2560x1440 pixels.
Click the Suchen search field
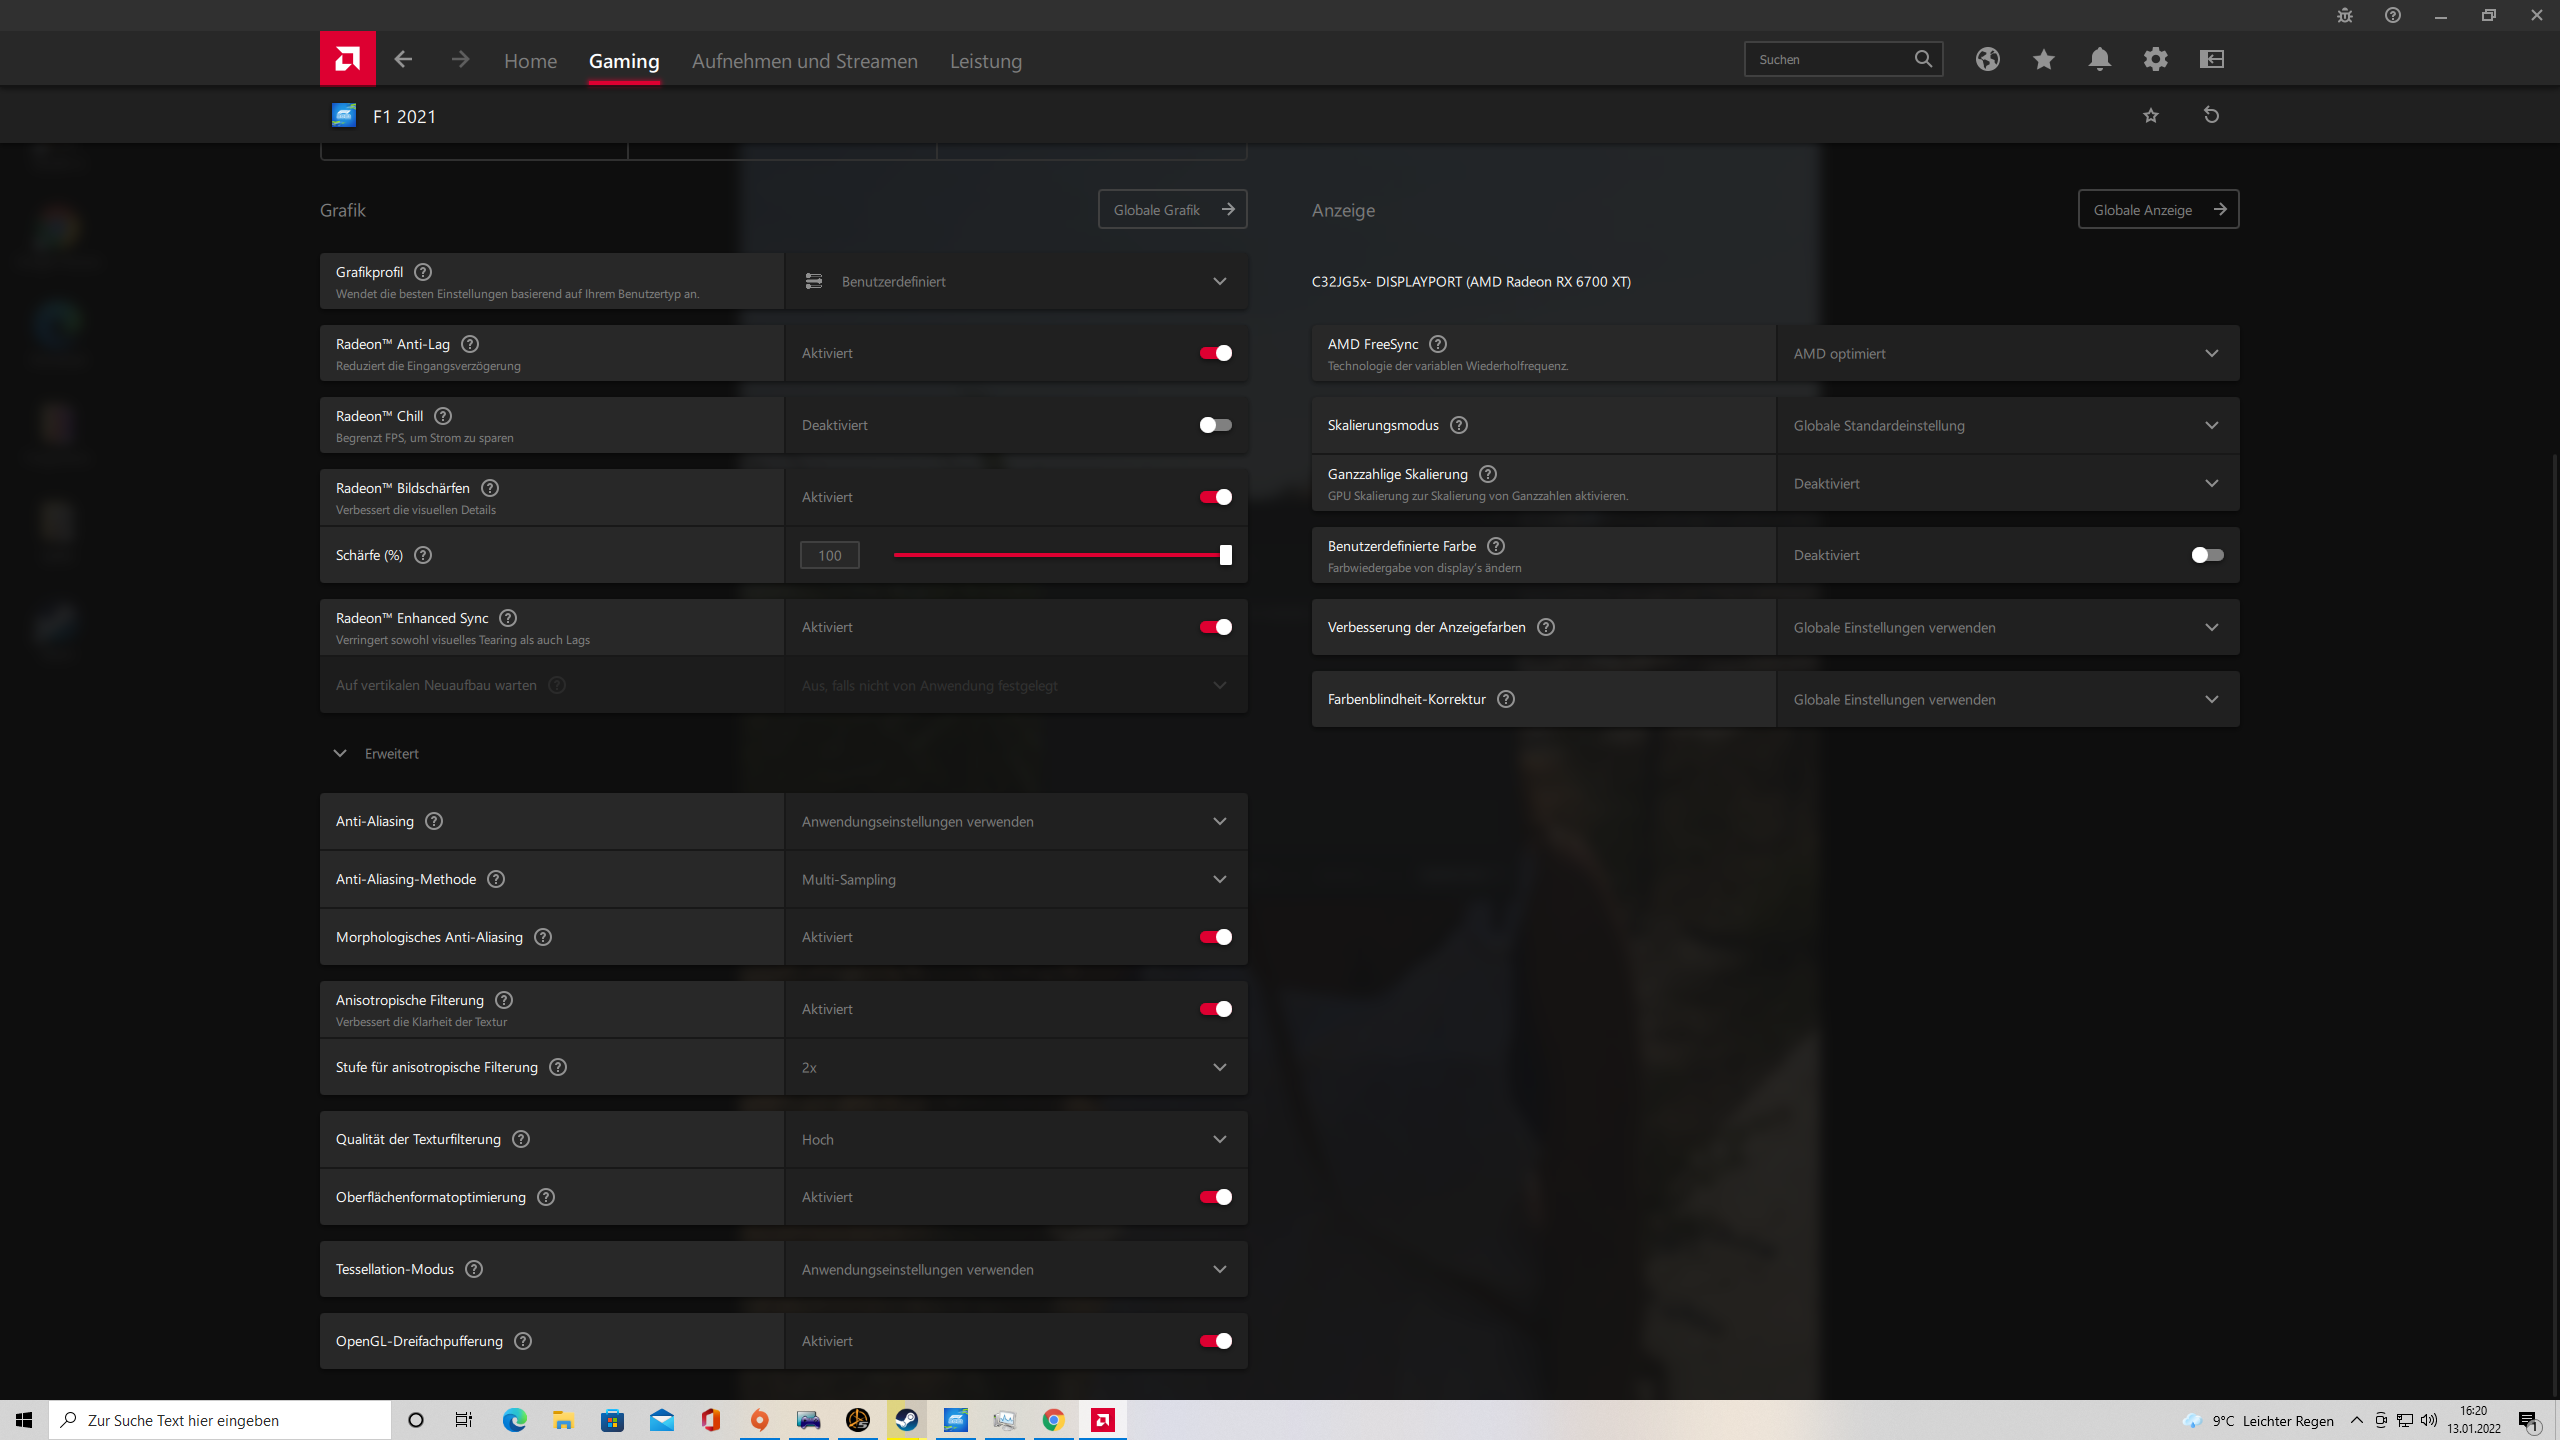point(1830,59)
